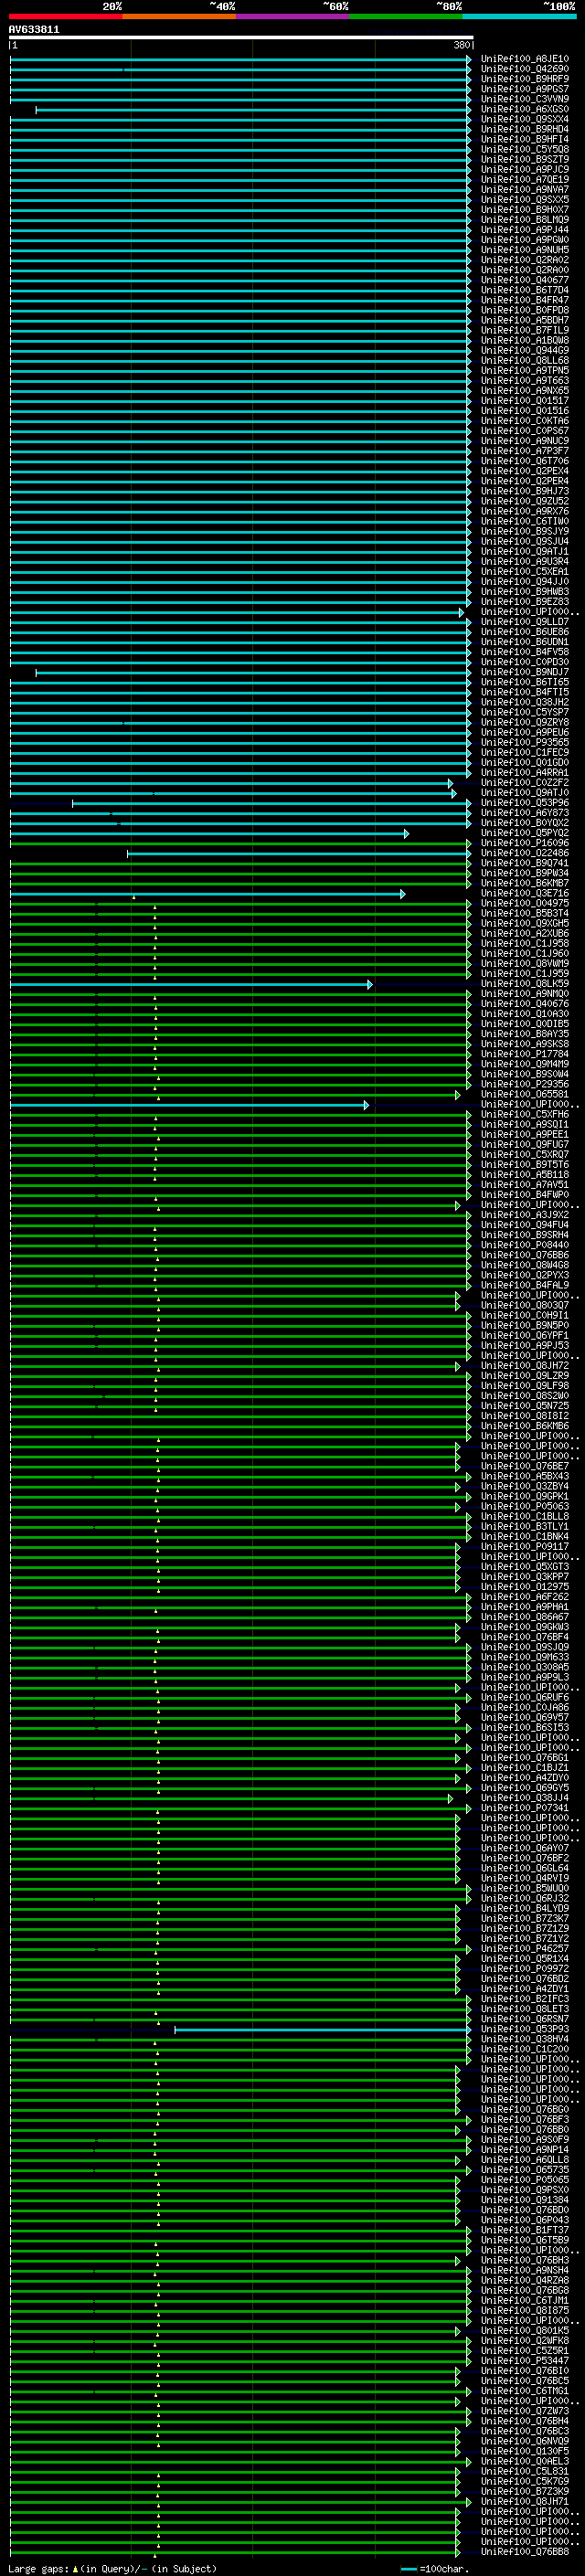Screen dimensions: 585x2576
Task: Click the green ~80% identity legend segment
Action: pos(406,16)
